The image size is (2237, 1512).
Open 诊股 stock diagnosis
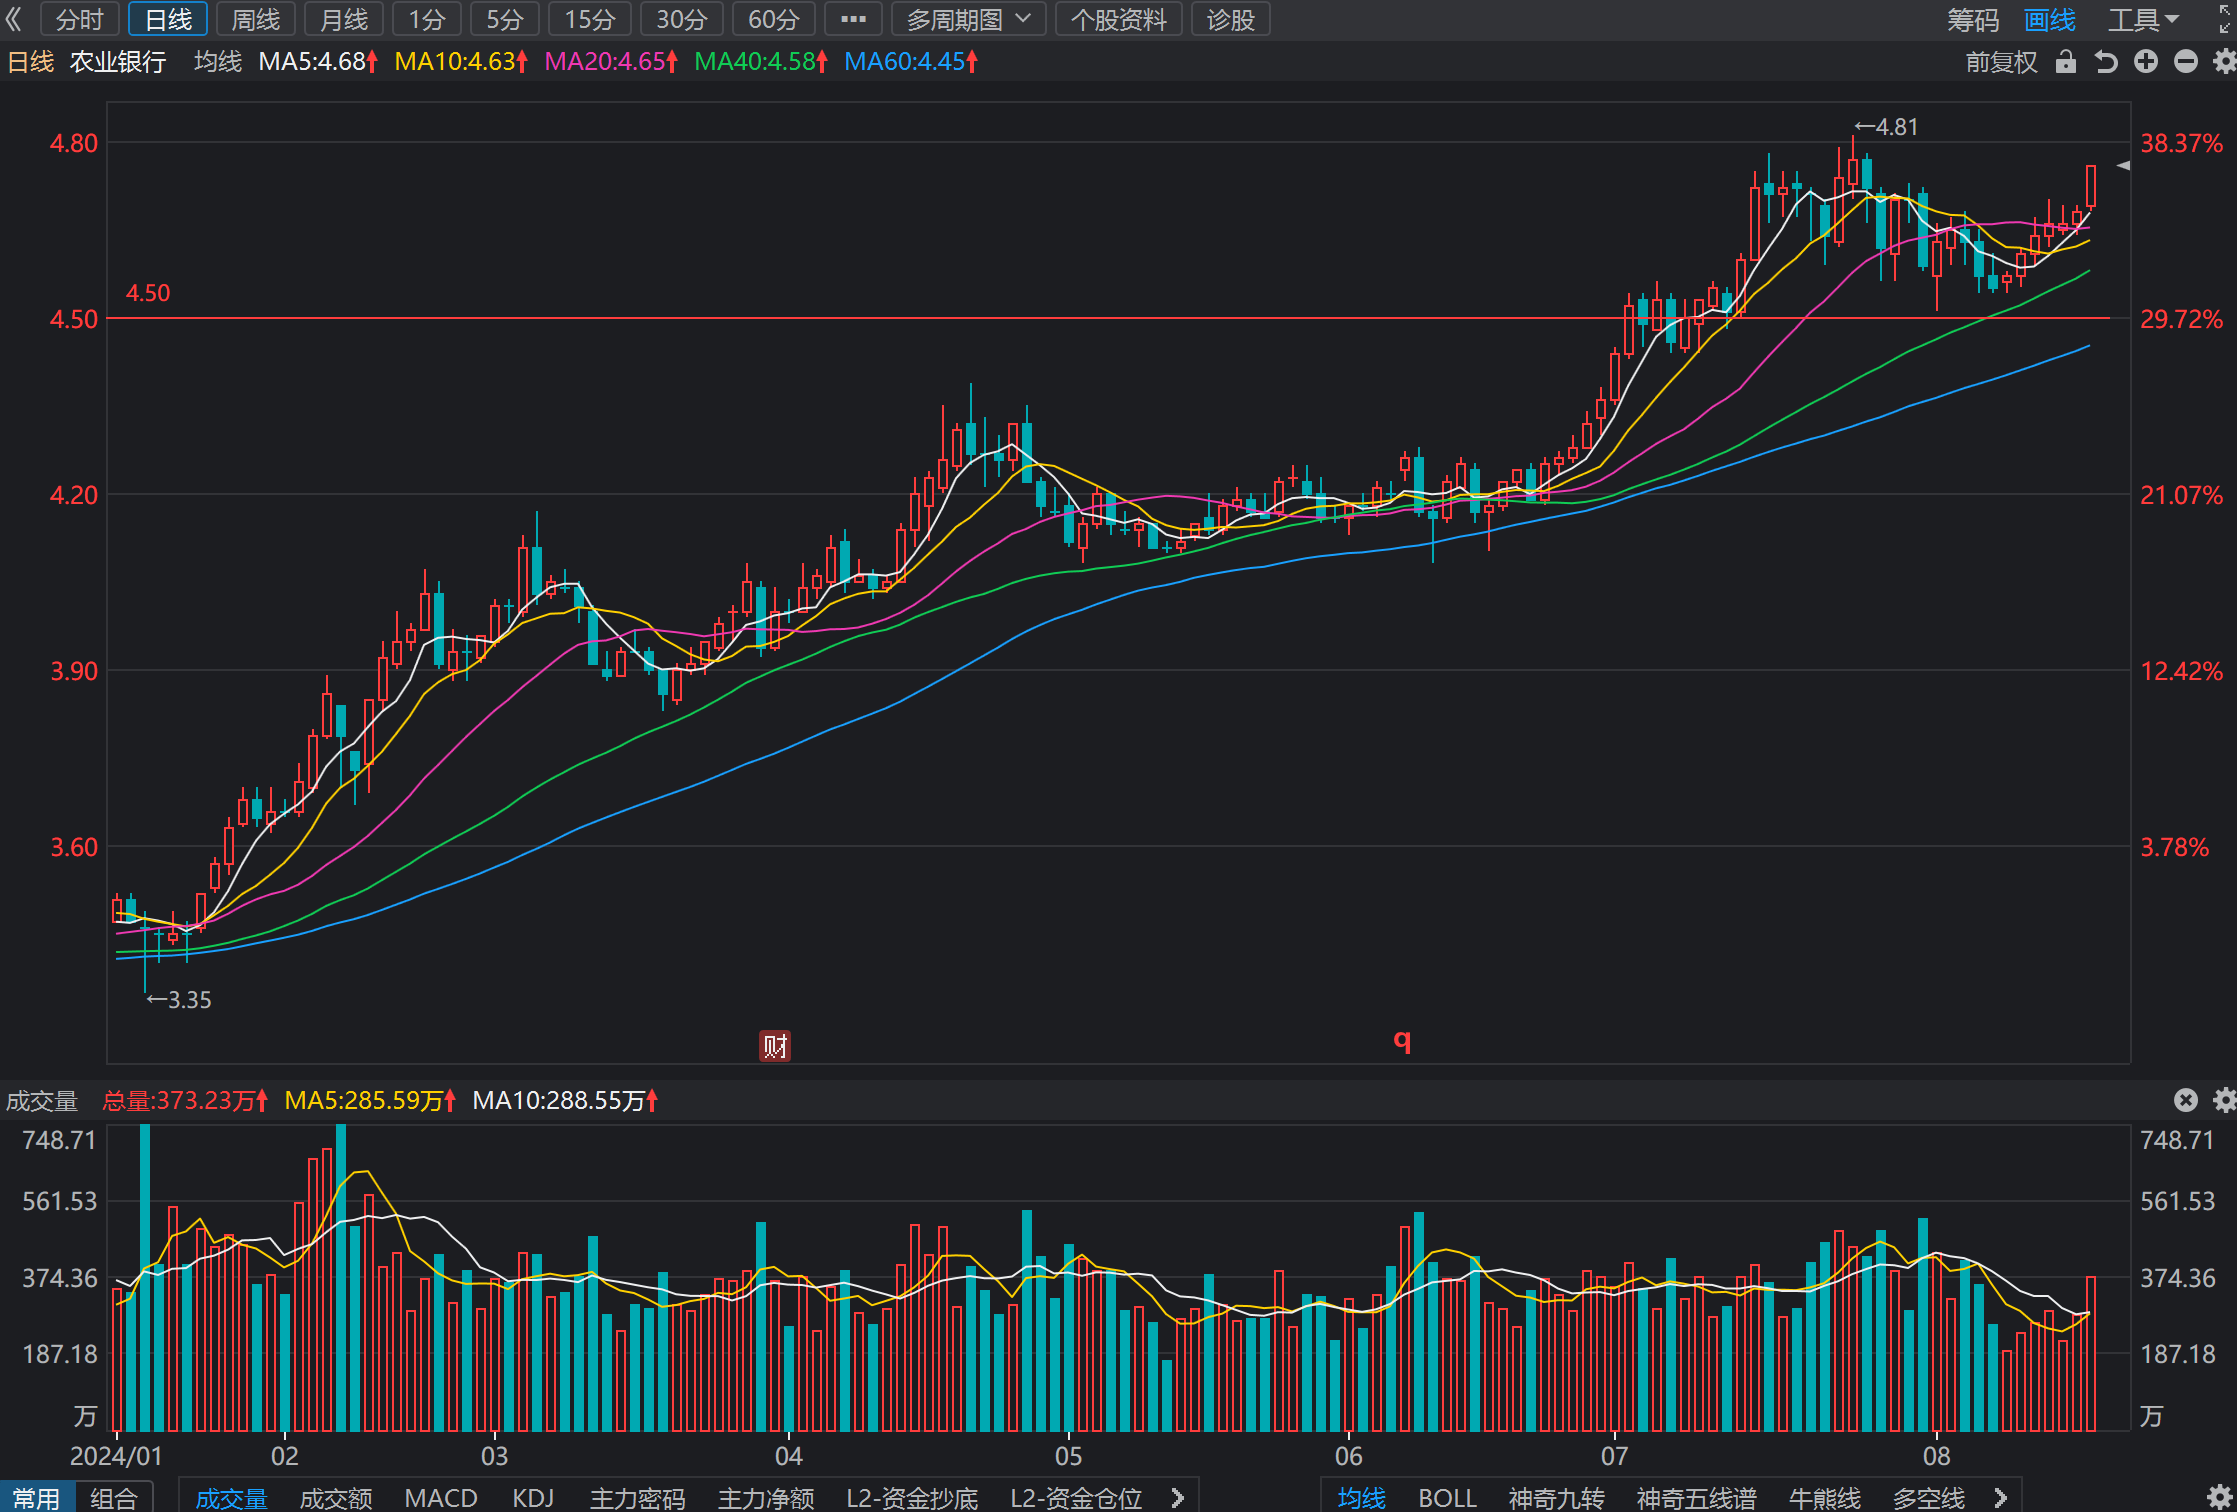click(x=1231, y=19)
